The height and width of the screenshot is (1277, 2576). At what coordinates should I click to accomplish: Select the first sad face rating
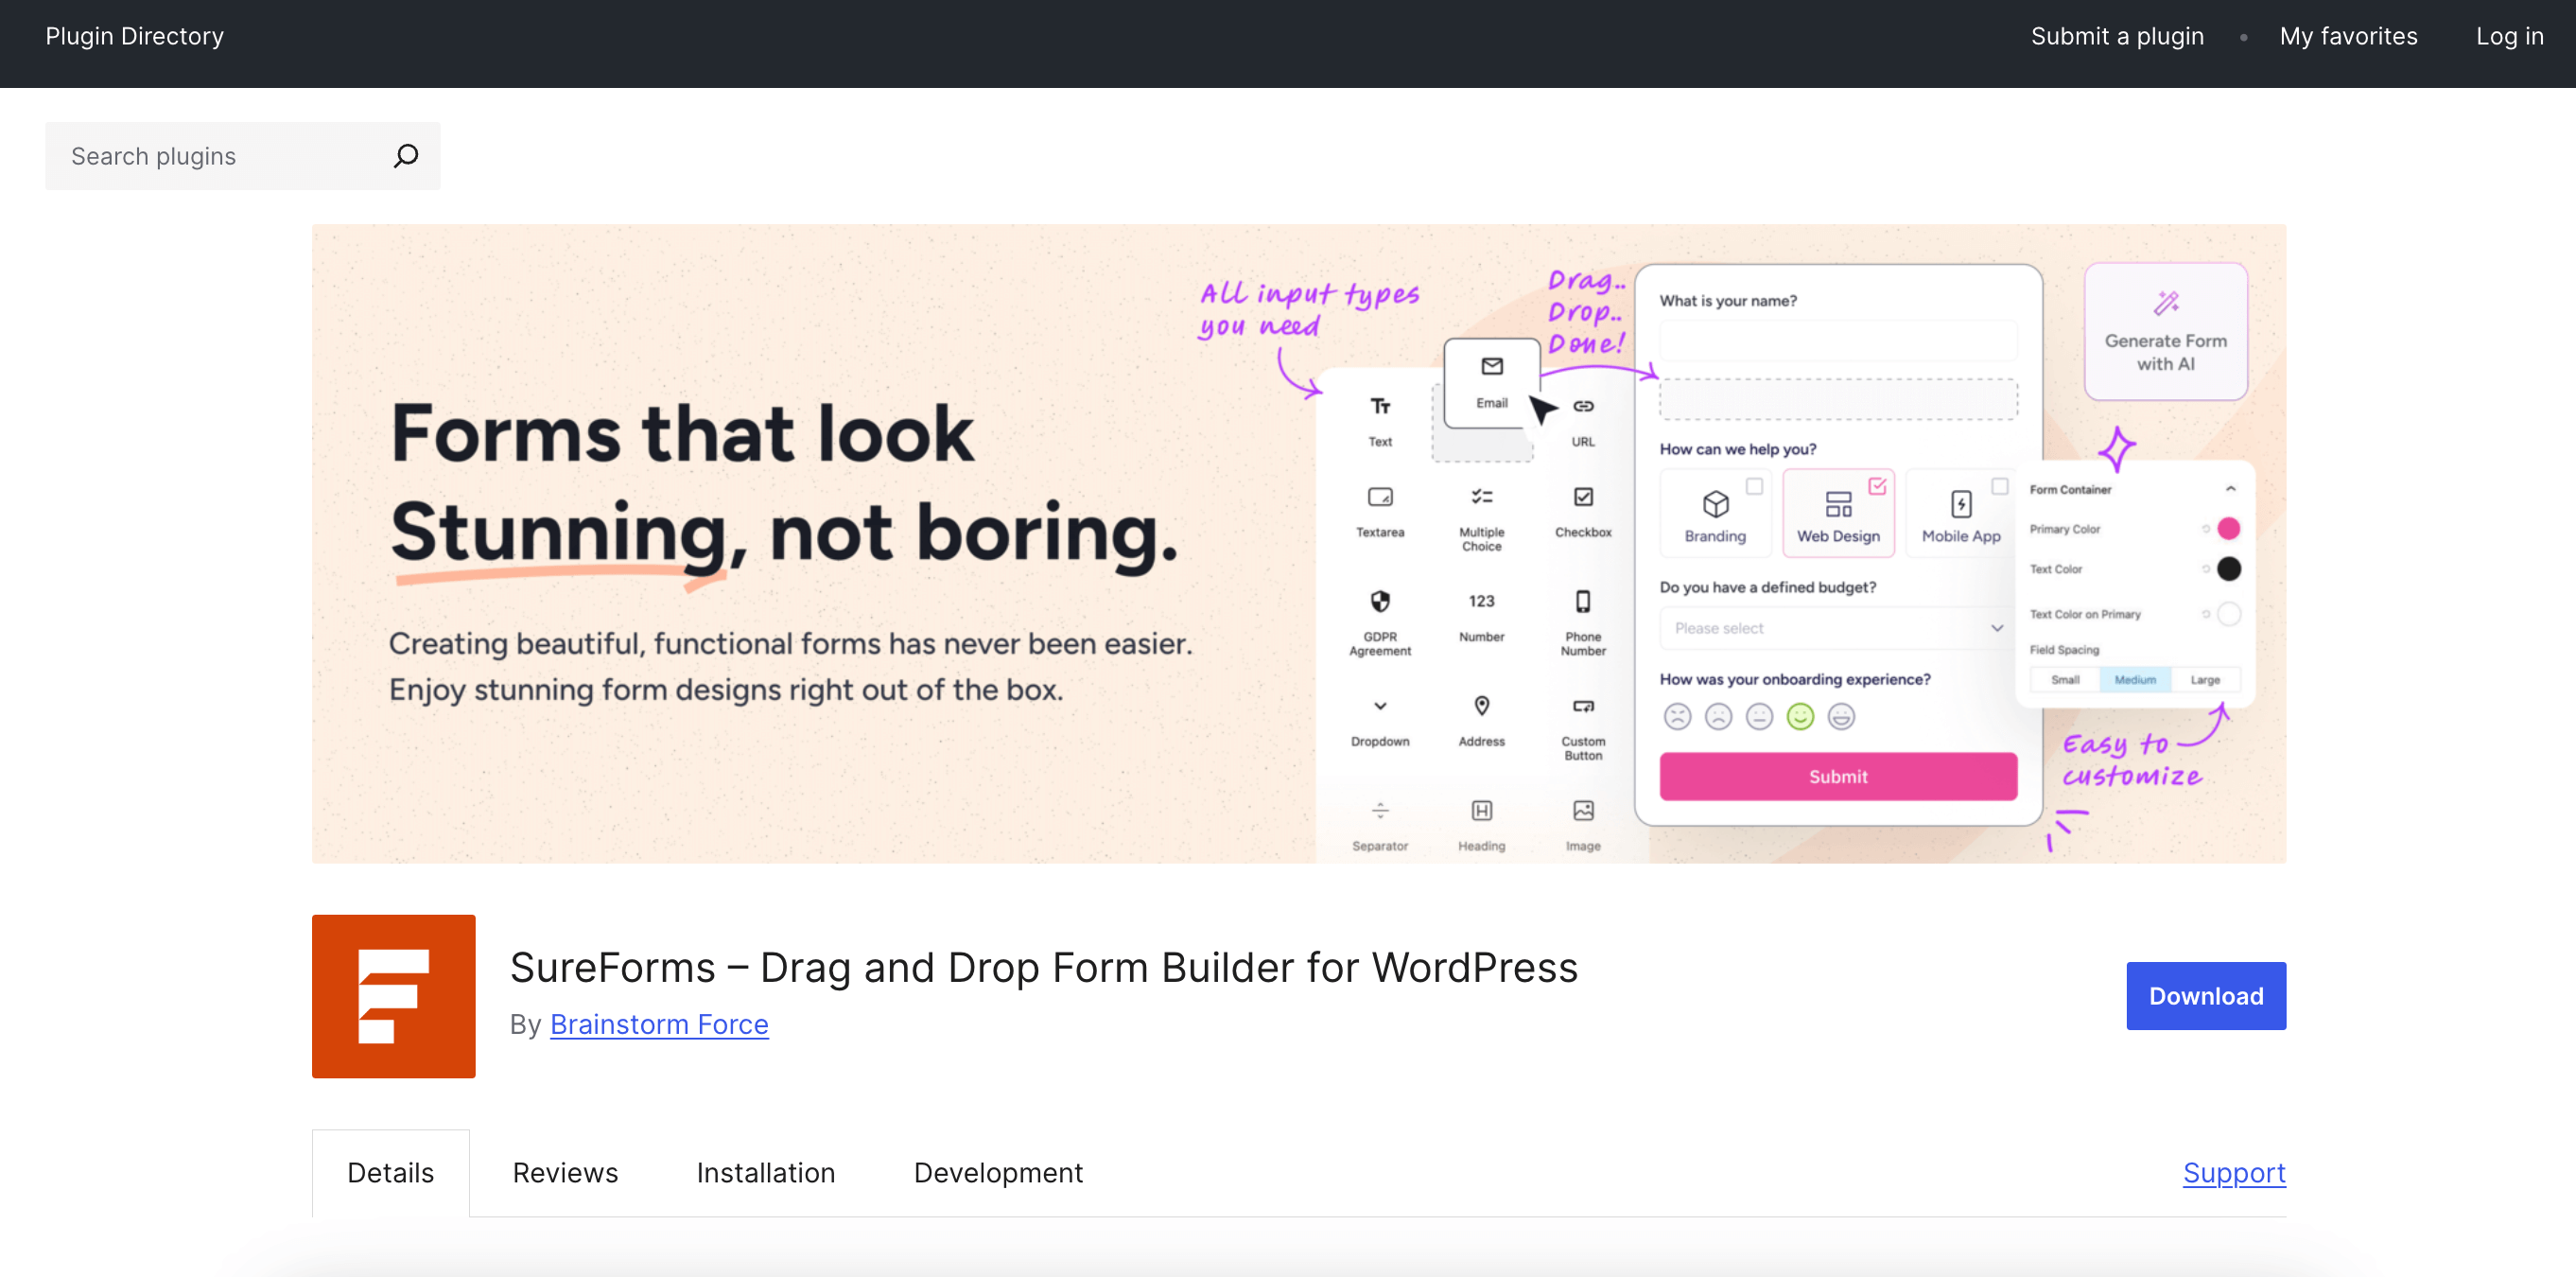pos(1677,716)
